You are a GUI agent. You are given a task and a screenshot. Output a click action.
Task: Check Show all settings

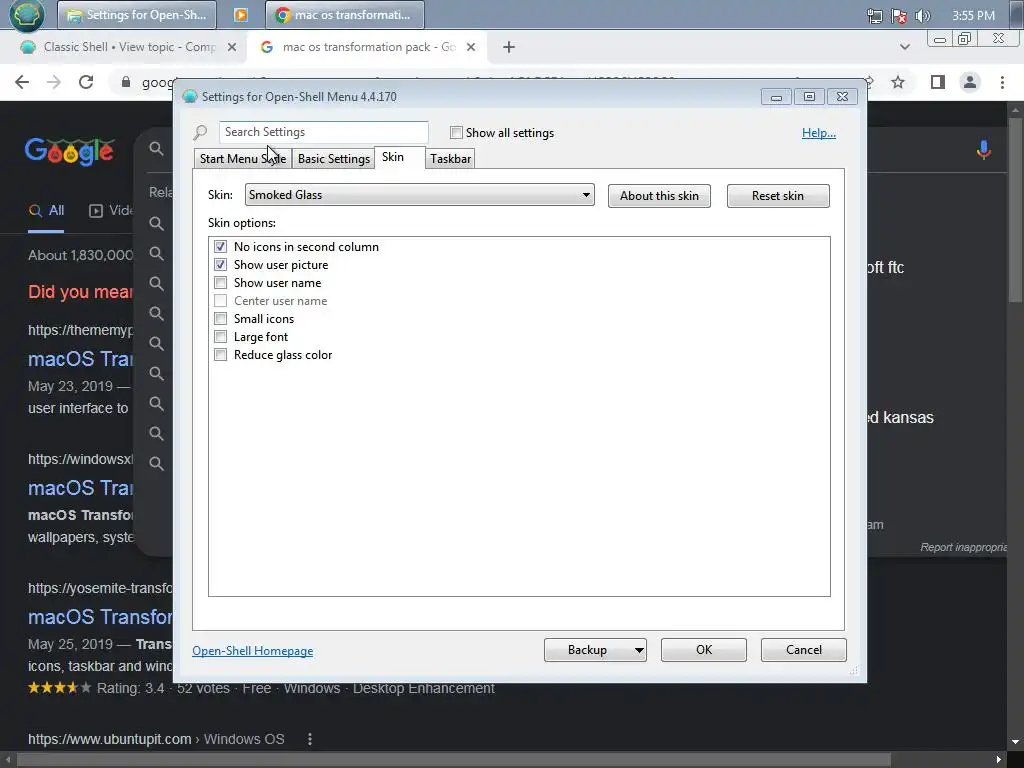click(x=456, y=133)
